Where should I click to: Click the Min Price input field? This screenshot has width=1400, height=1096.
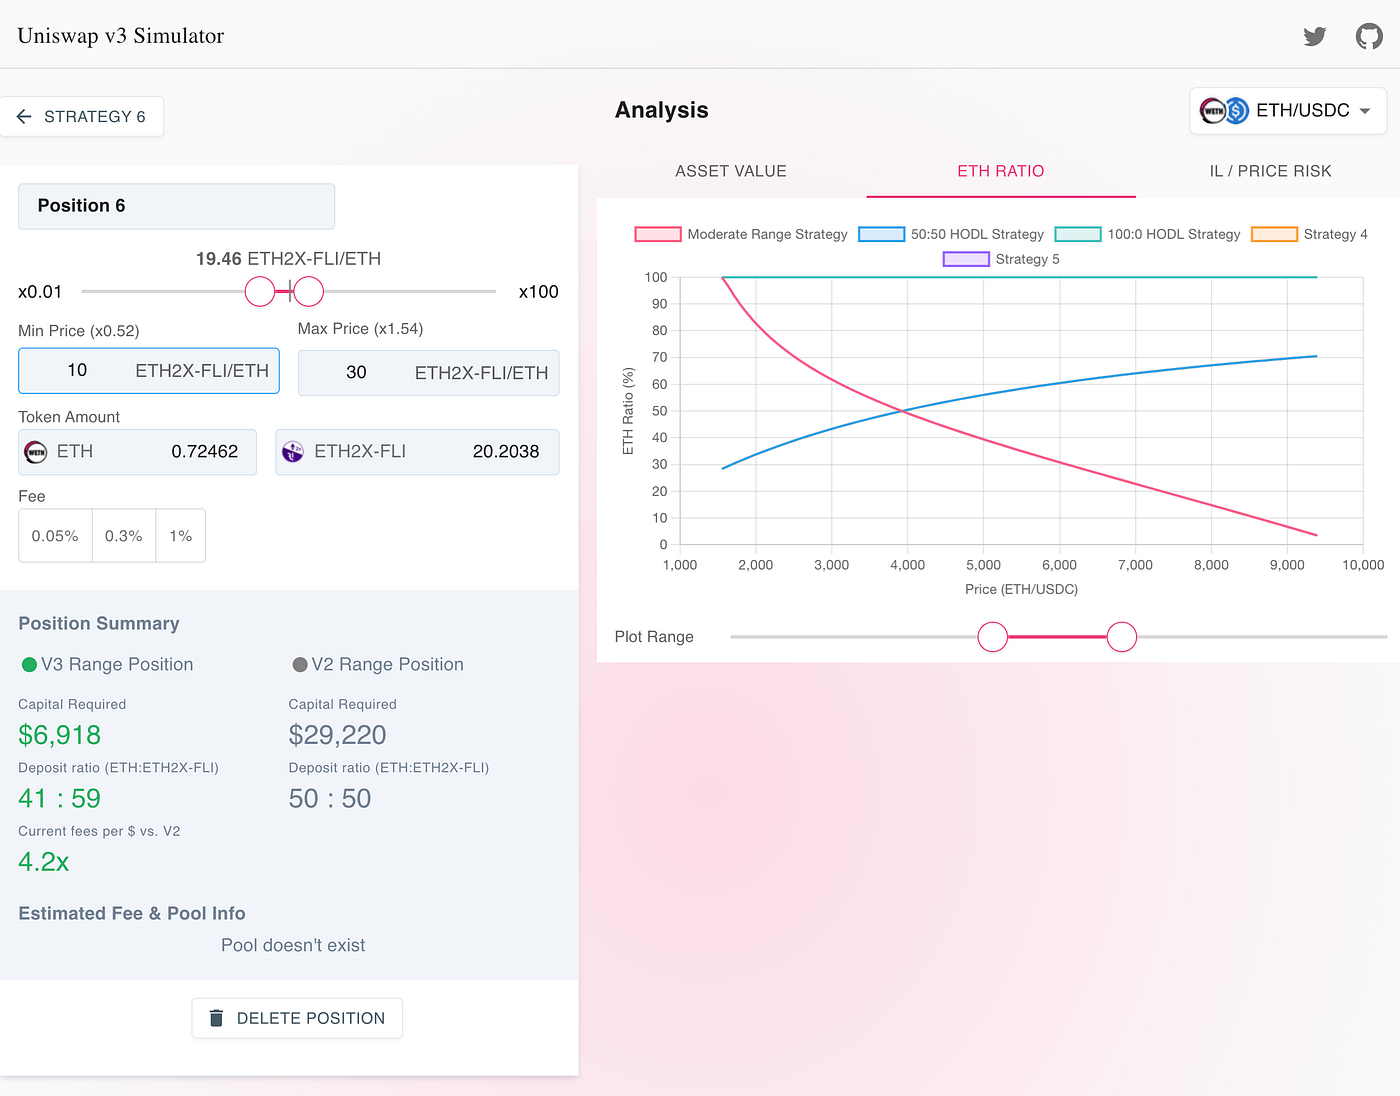pos(149,371)
